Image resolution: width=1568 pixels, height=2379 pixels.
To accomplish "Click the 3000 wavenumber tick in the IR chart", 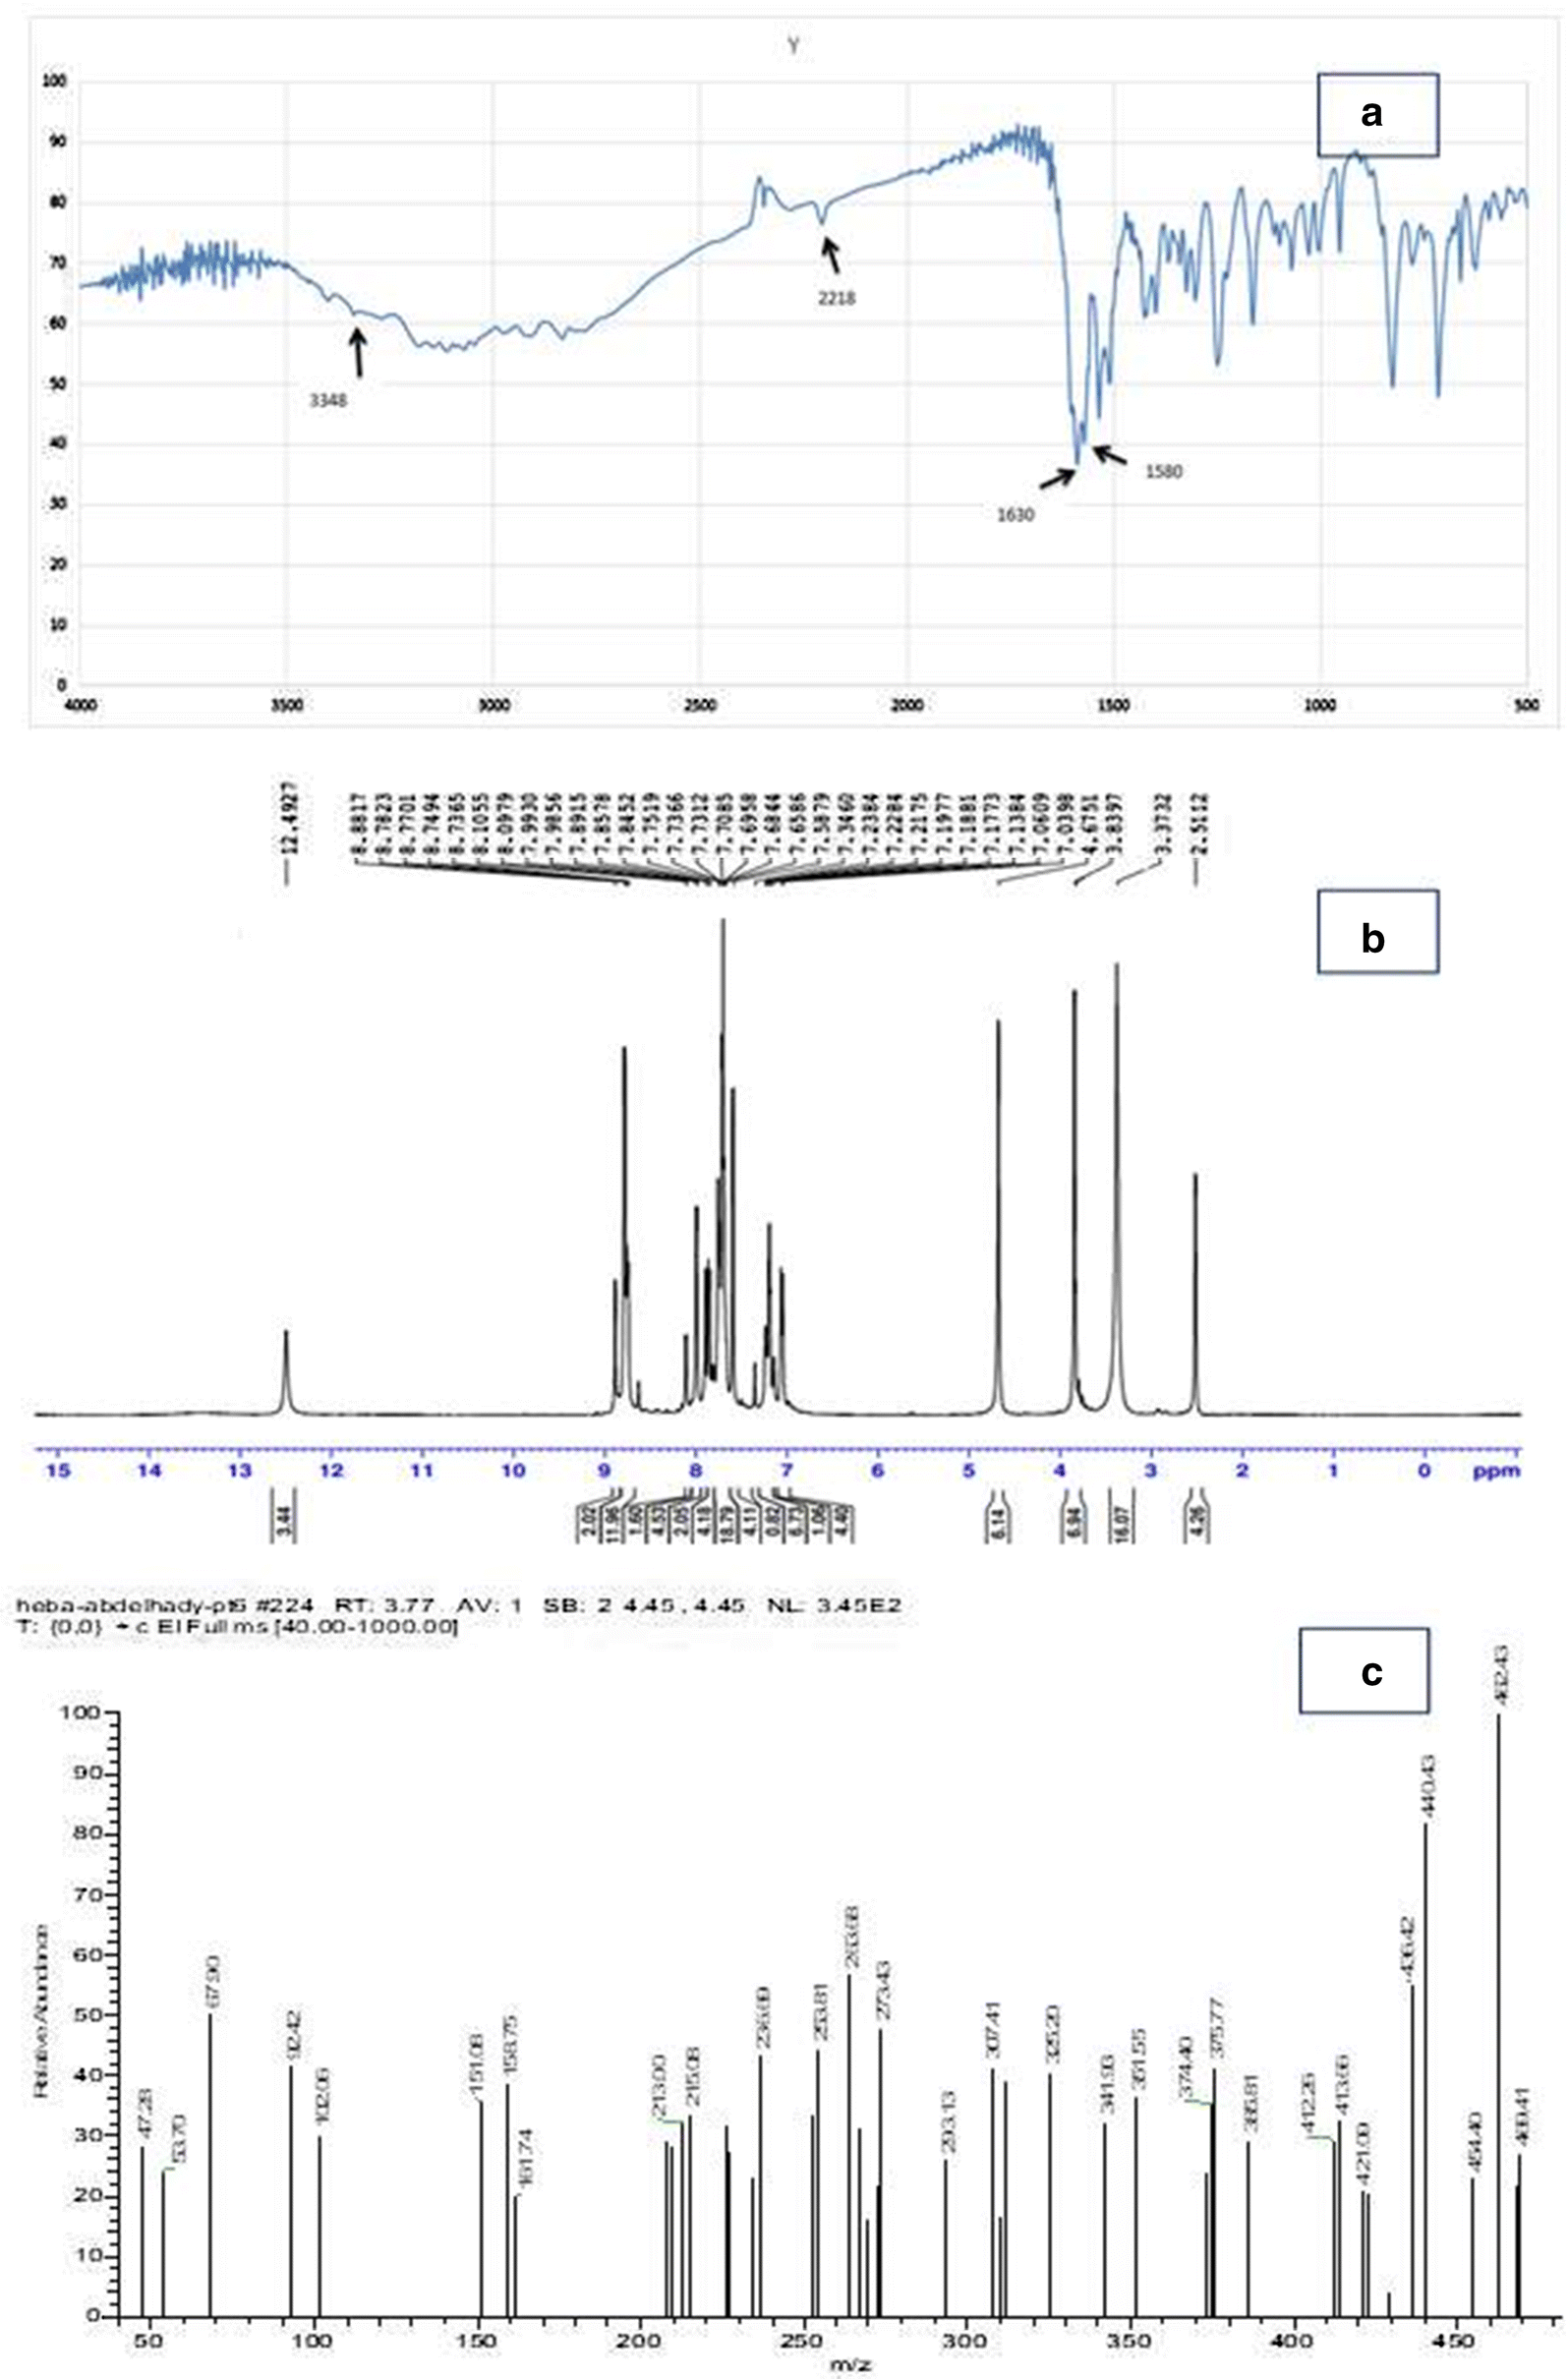I will coord(495,706).
